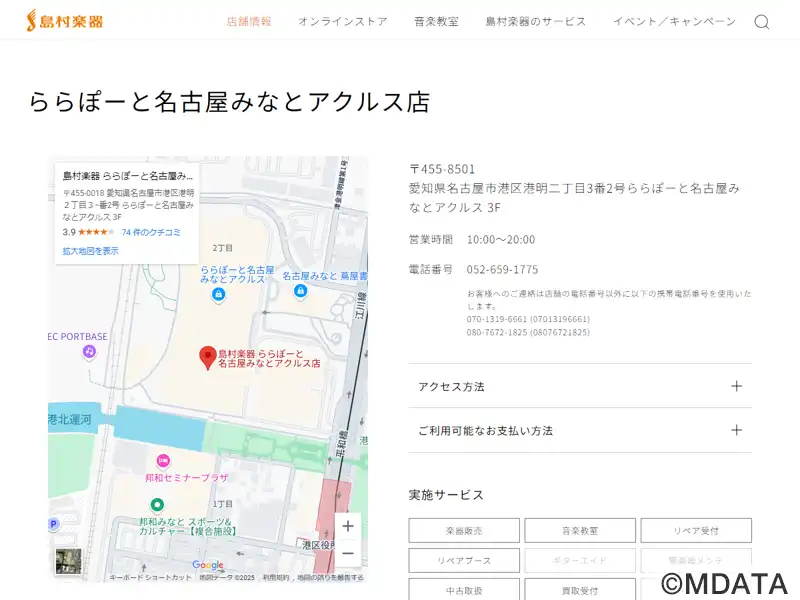Click the phone number 052-659-1775
This screenshot has width=800, height=600.
pos(502,269)
